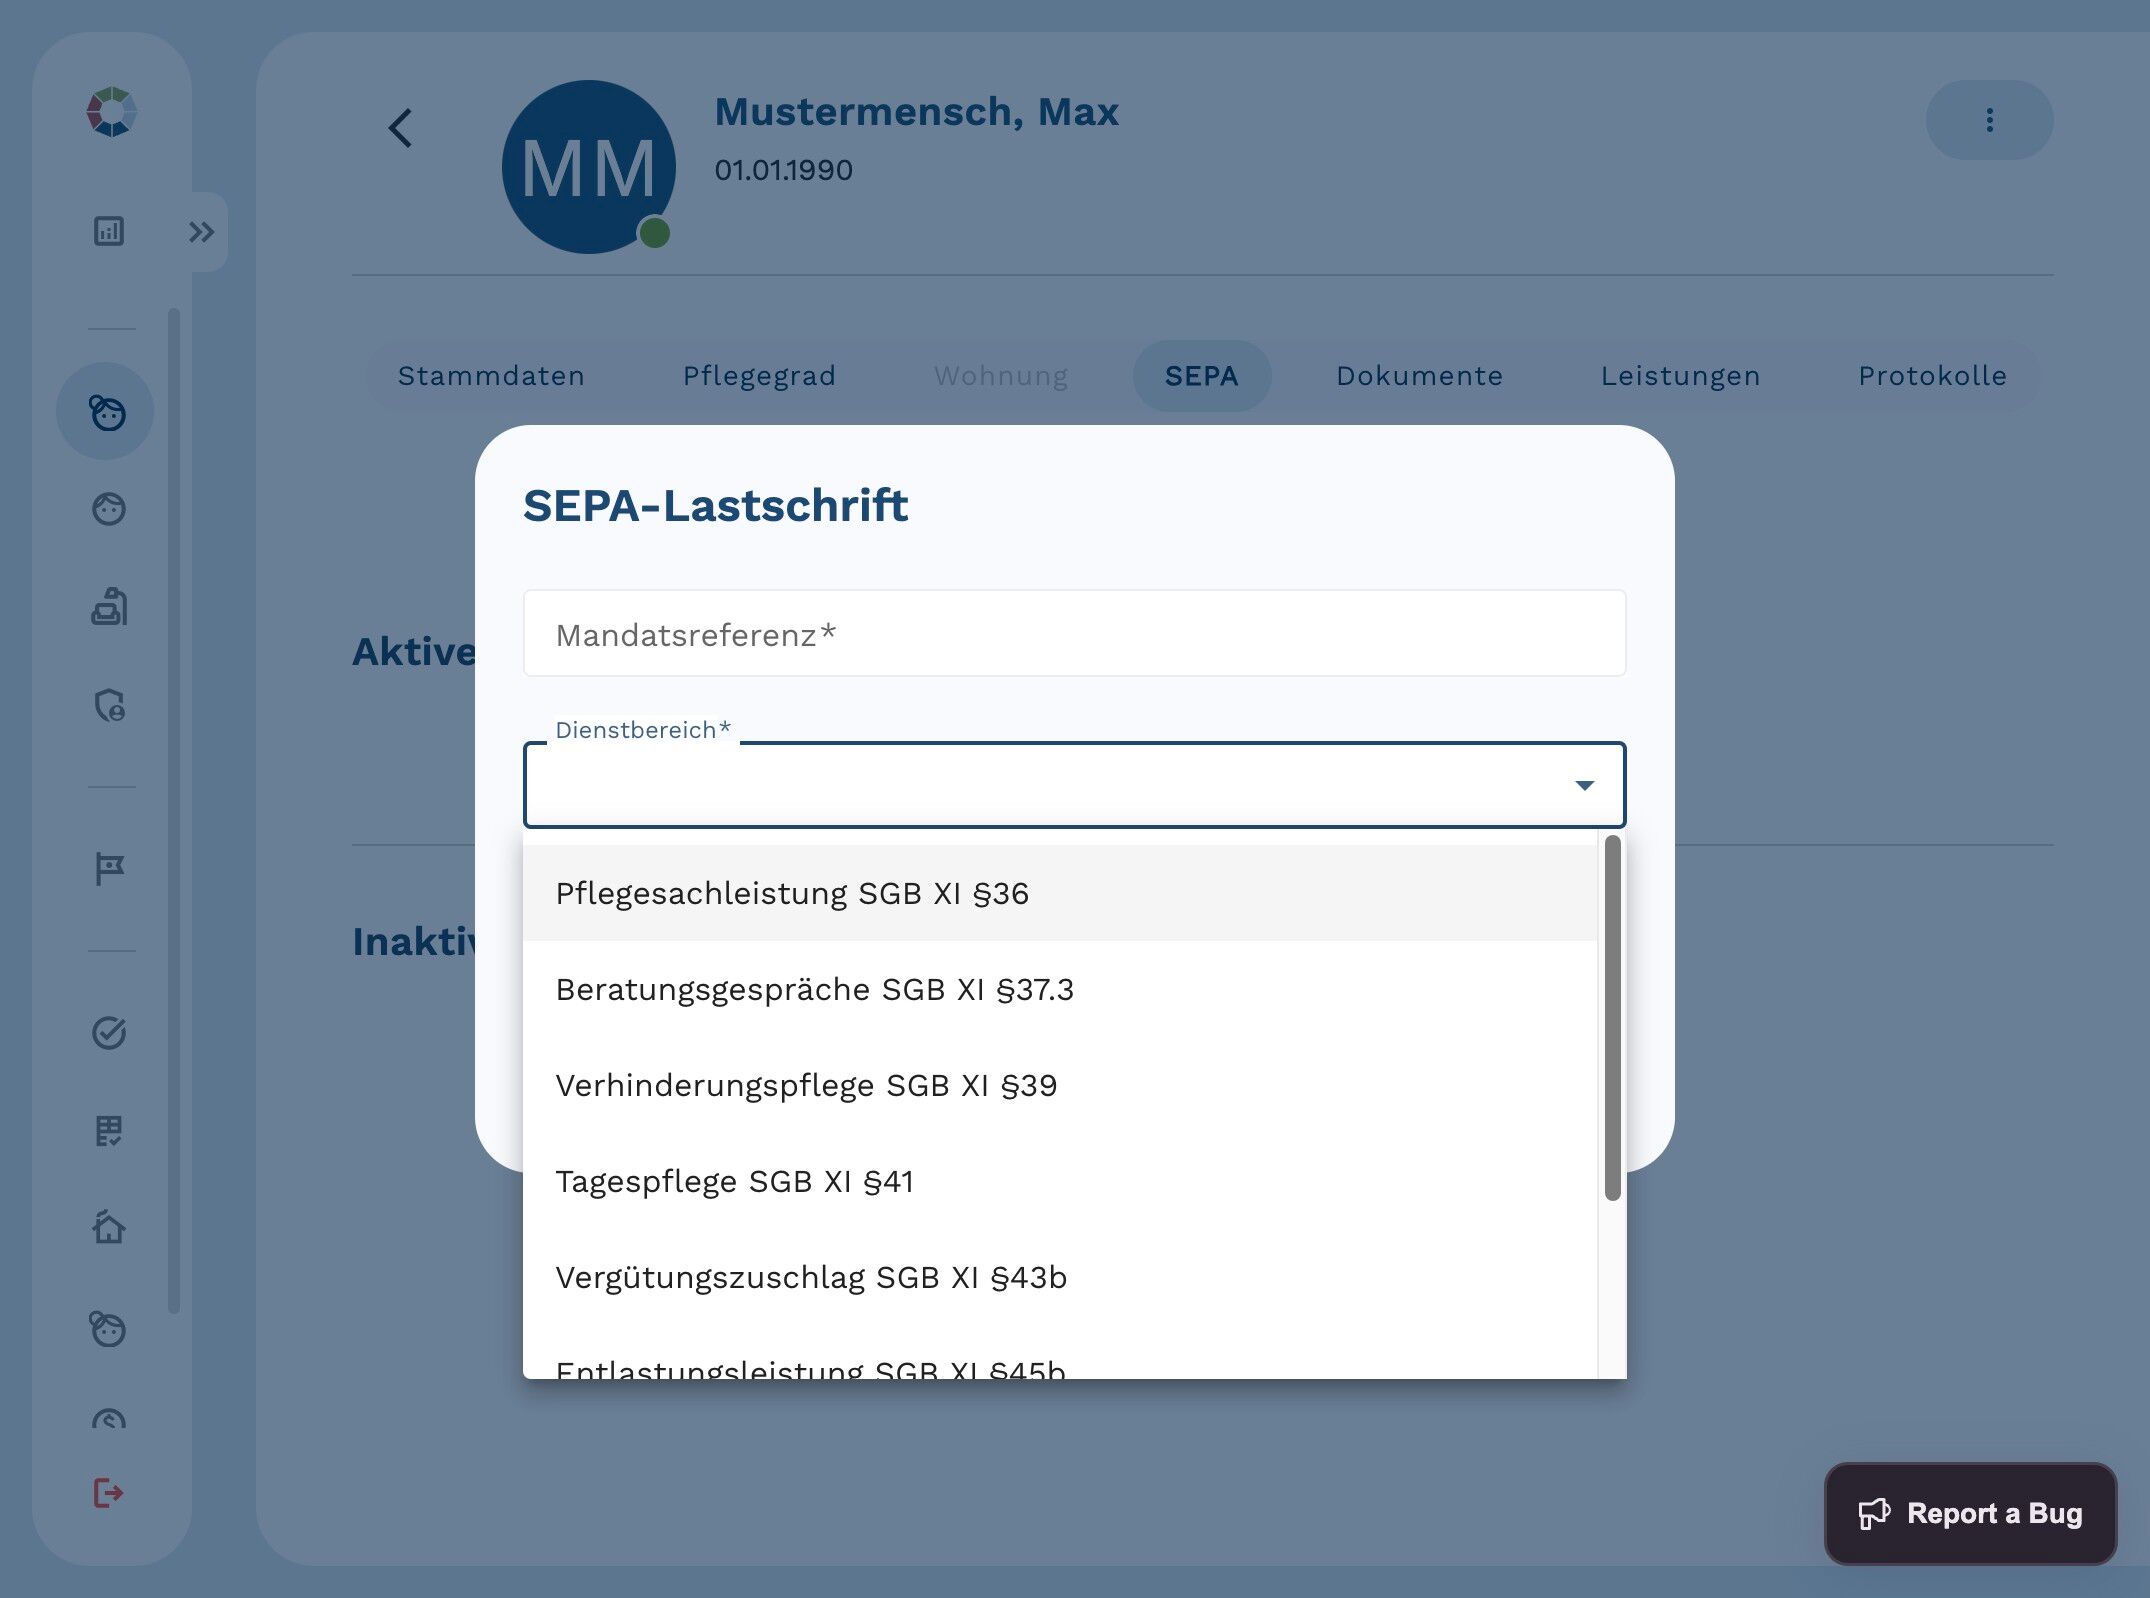Click the red logout icon

click(x=108, y=1493)
